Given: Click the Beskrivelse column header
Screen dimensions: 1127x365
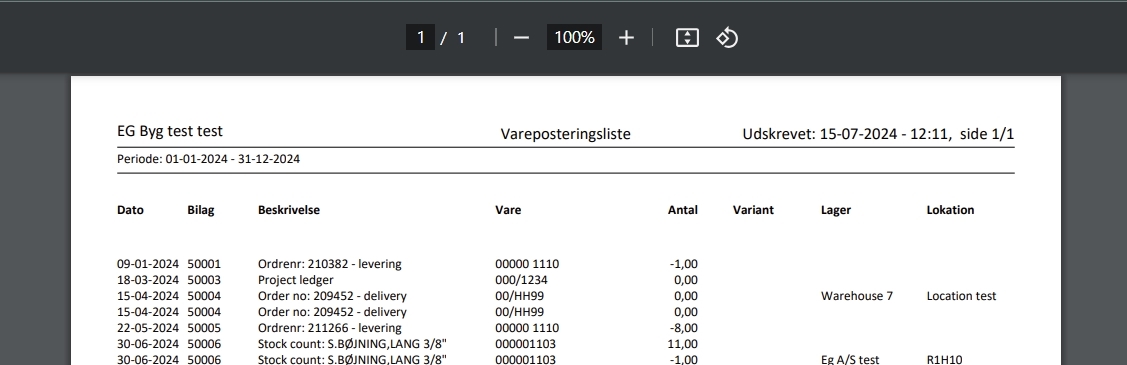Looking at the screenshot, I should click(289, 211).
